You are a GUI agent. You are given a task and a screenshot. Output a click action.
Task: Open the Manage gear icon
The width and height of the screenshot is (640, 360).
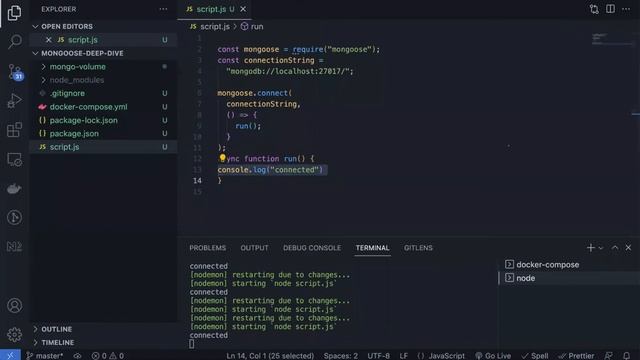14,335
